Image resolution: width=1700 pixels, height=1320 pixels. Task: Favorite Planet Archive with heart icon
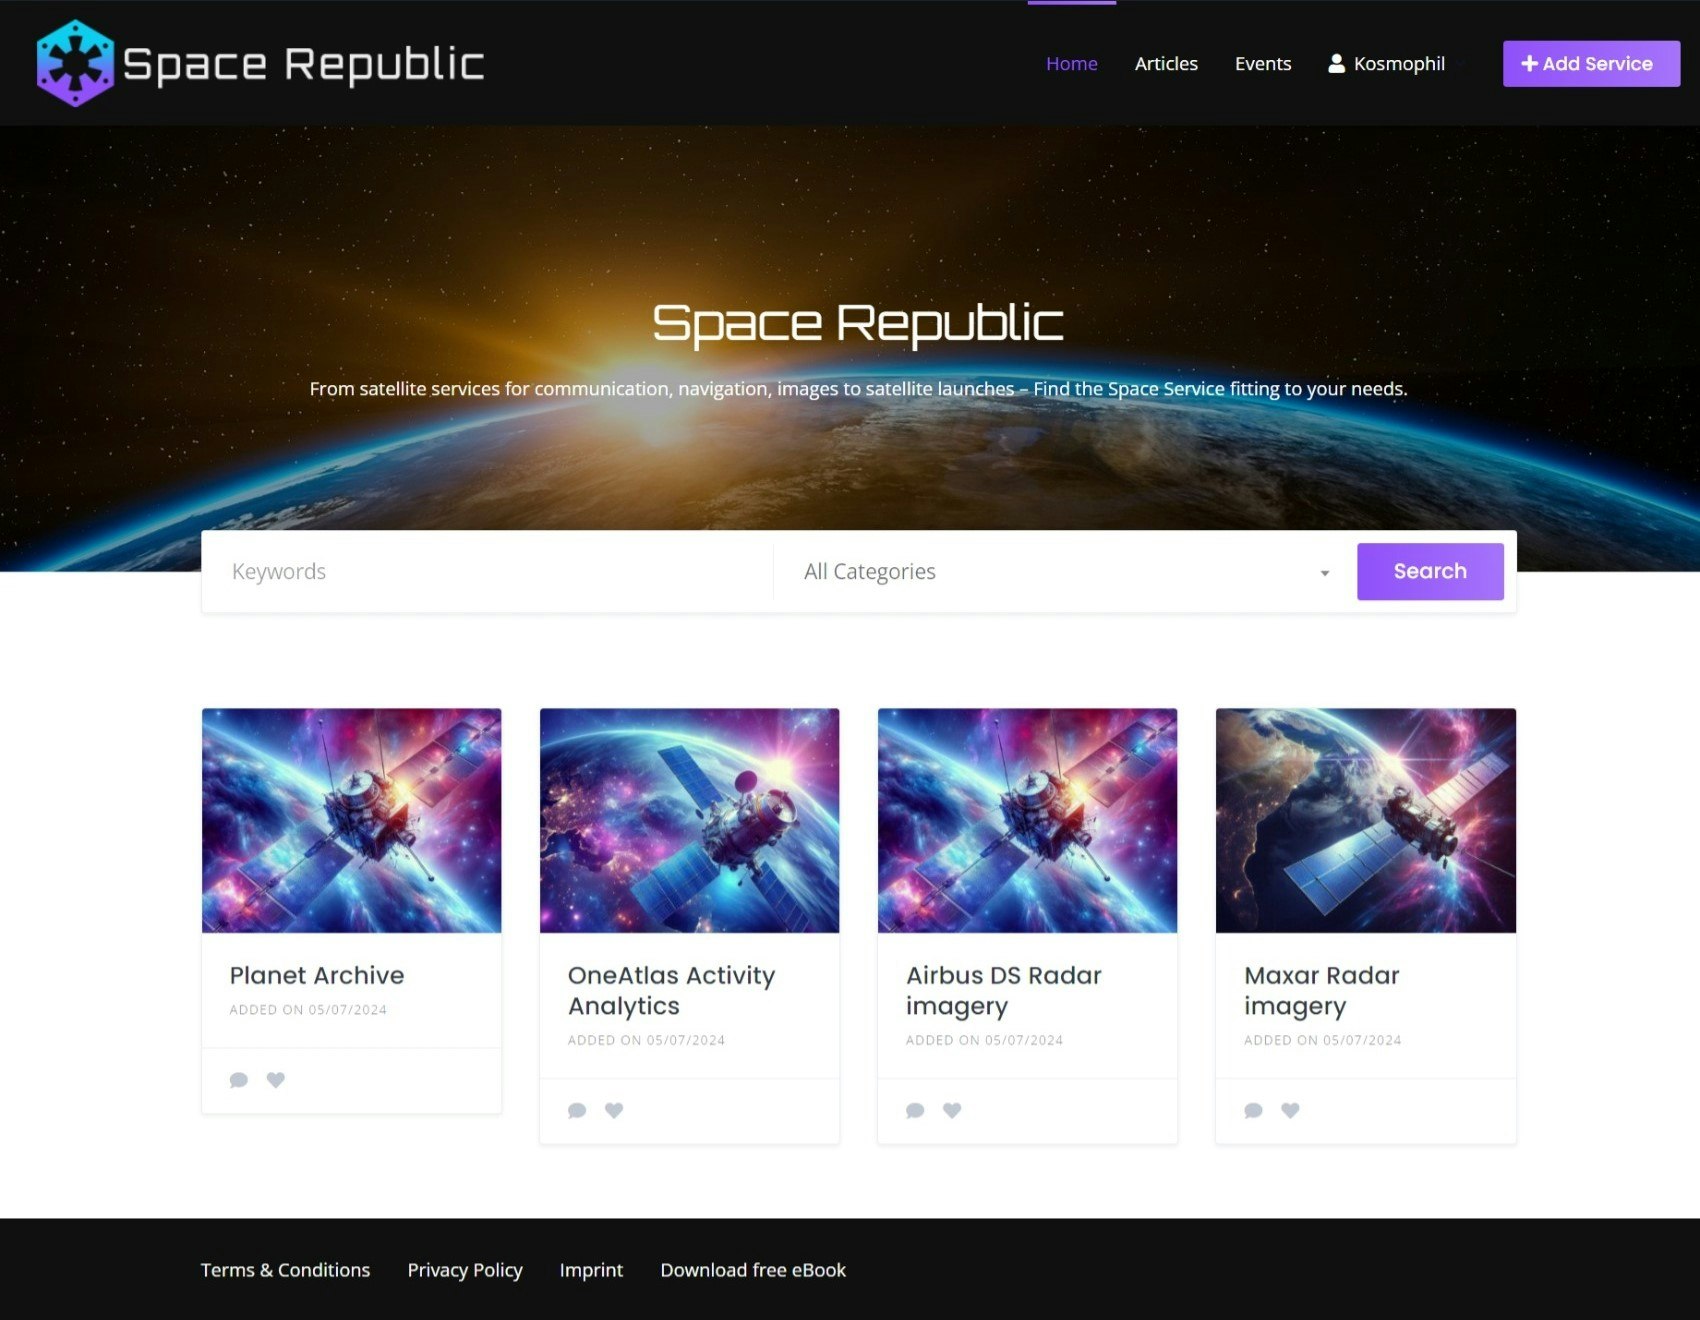(276, 1080)
